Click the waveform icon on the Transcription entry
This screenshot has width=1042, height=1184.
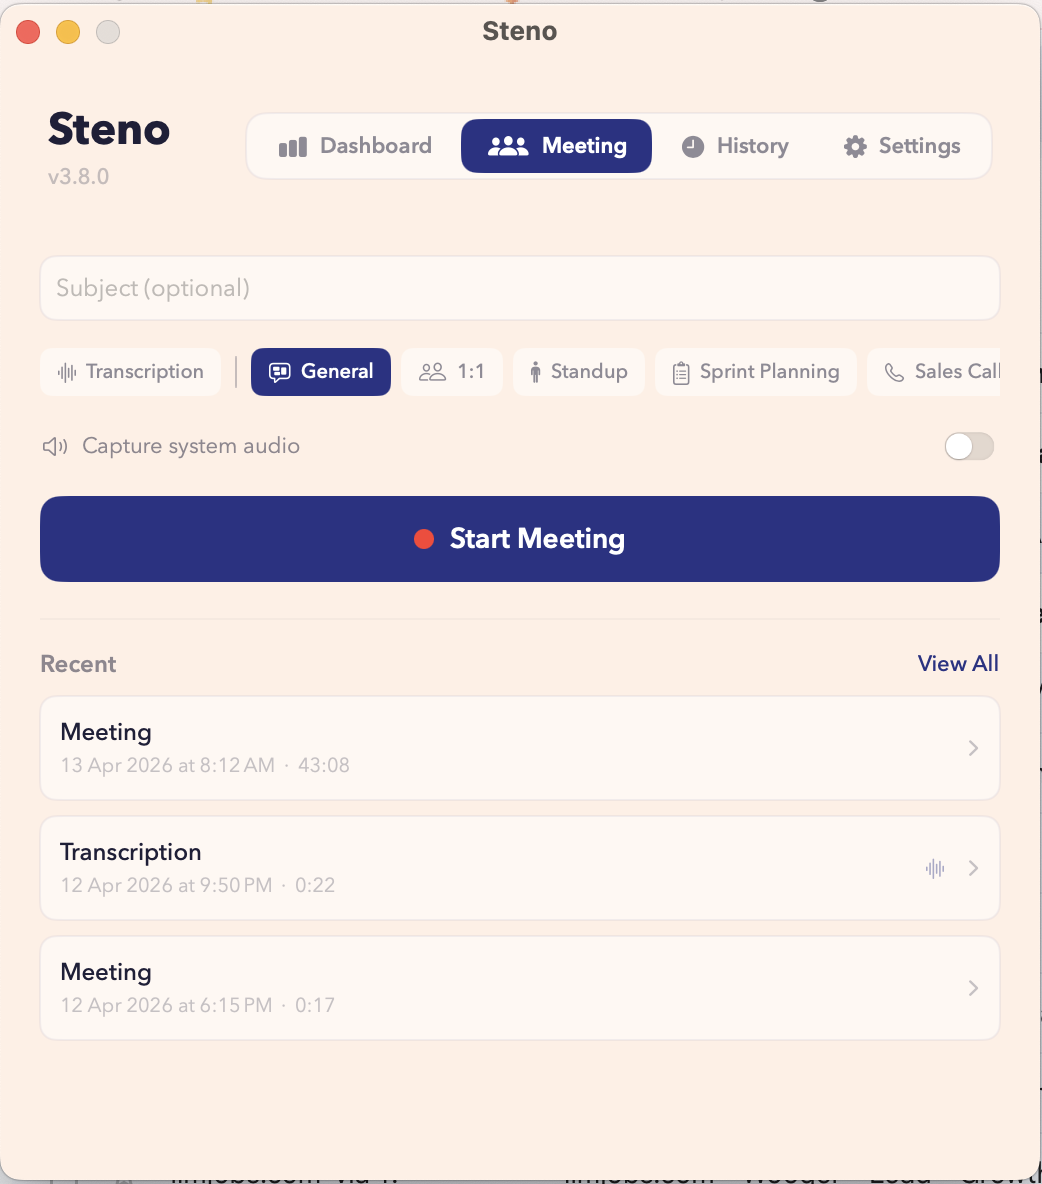coord(935,868)
